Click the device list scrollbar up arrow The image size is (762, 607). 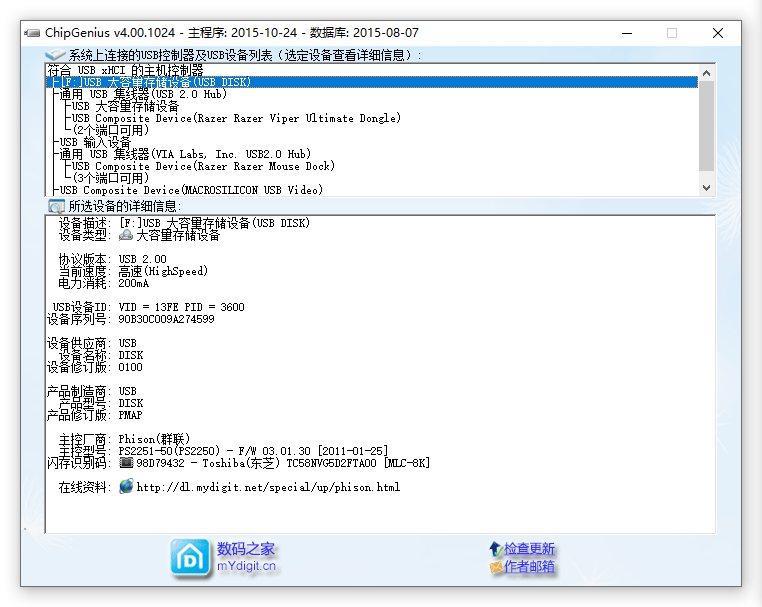[707, 73]
